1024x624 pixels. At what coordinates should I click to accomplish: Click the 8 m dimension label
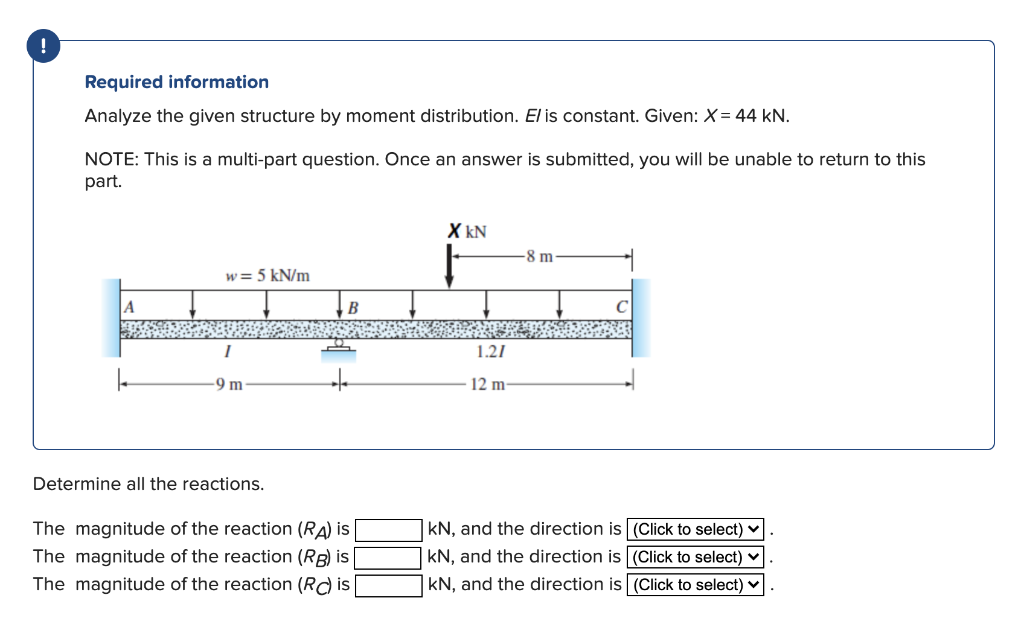540,253
